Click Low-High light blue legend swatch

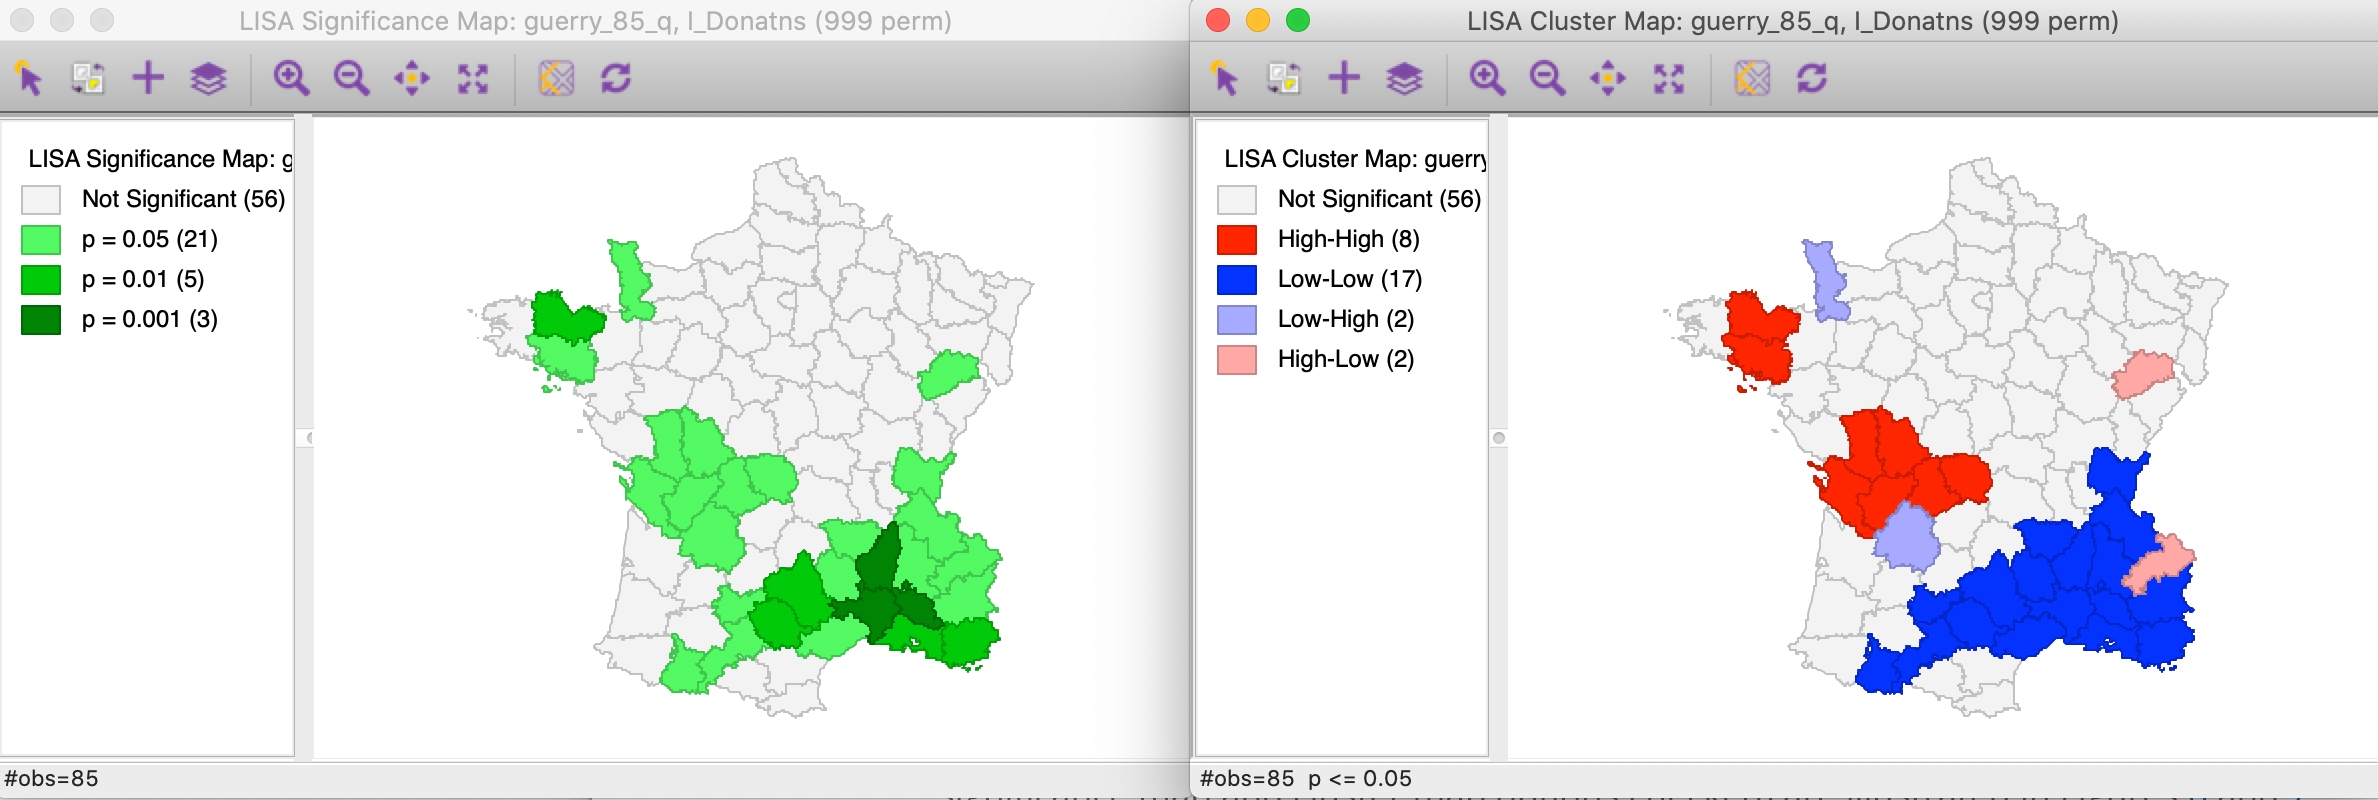1237,320
